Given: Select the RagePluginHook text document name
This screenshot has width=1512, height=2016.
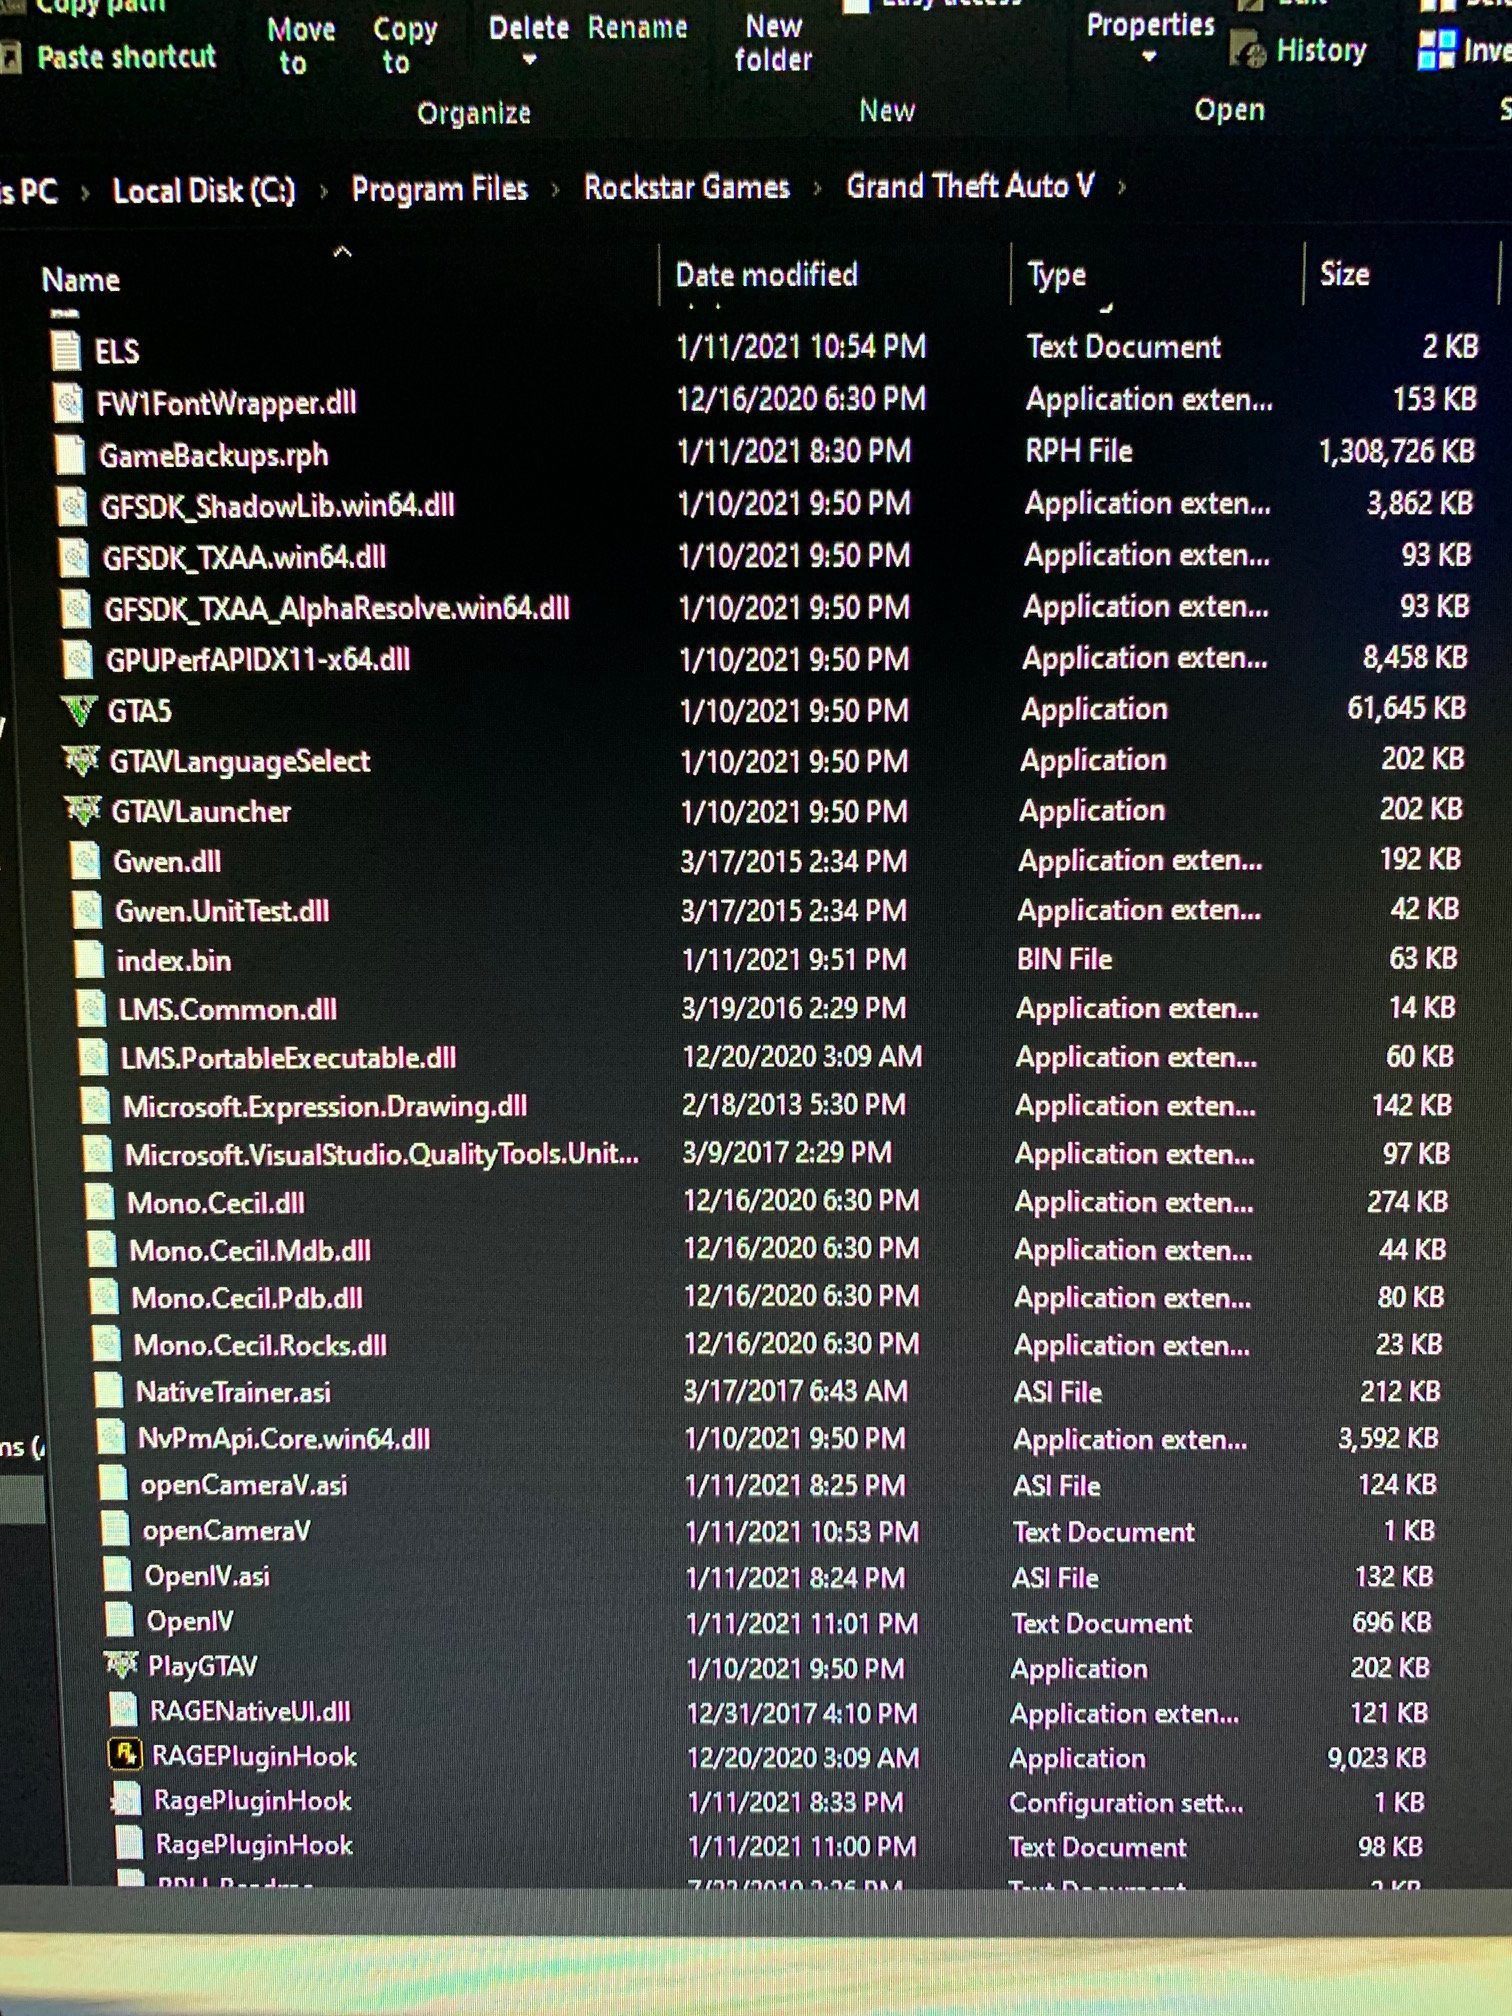Looking at the screenshot, I should pos(254,1845).
